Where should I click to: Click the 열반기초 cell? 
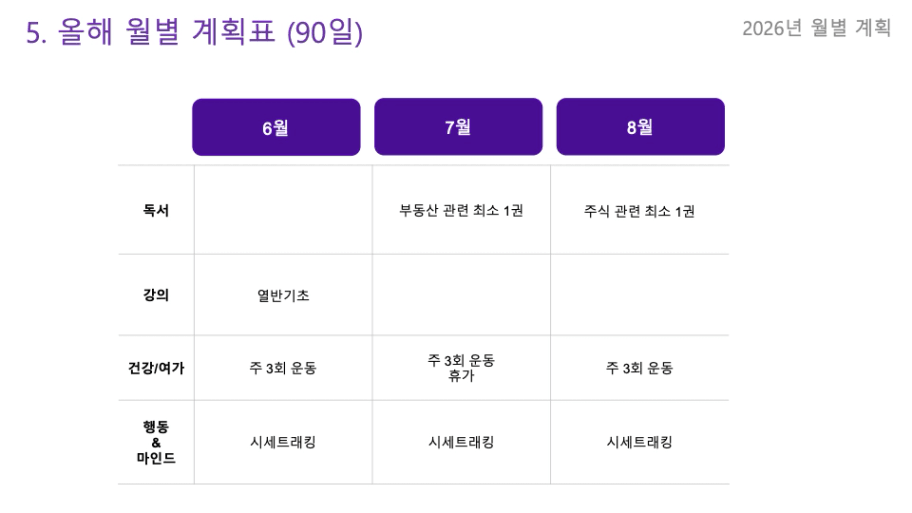click(283, 295)
